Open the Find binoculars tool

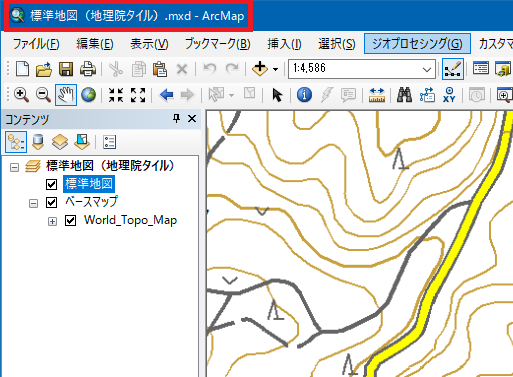click(x=404, y=95)
